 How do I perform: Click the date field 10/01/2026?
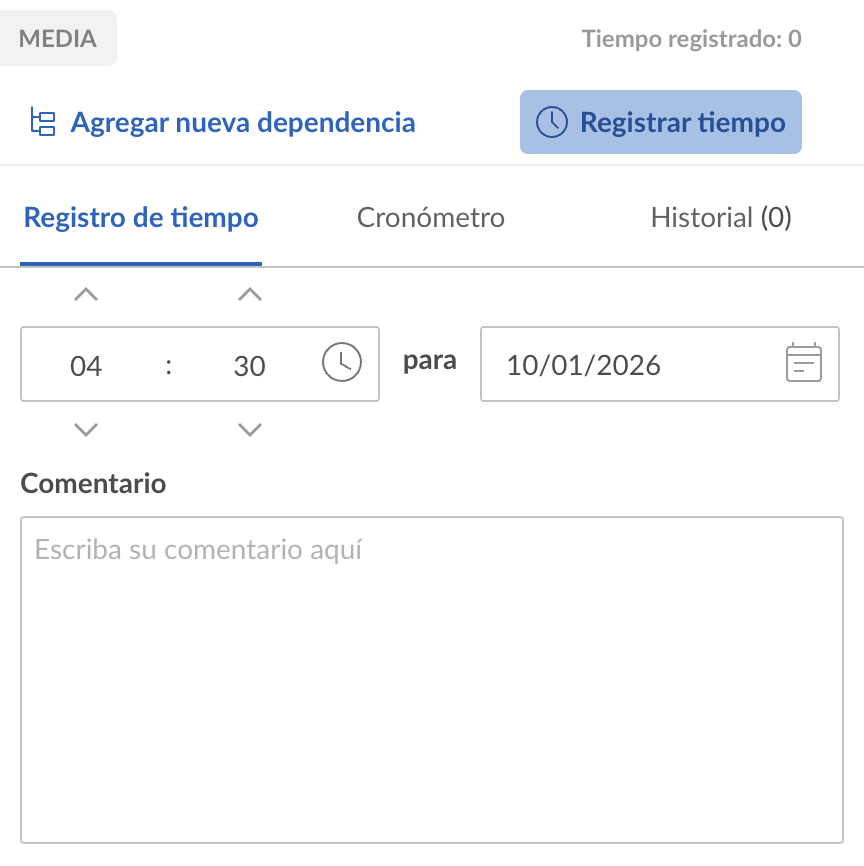pos(660,364)
